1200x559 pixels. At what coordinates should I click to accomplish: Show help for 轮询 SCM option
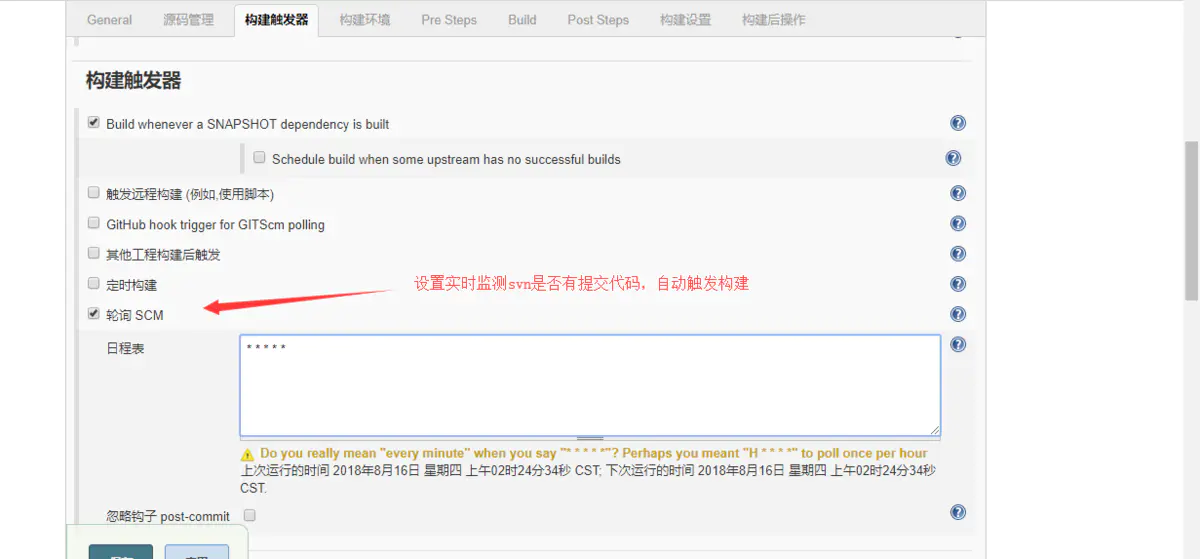point(958,314)
